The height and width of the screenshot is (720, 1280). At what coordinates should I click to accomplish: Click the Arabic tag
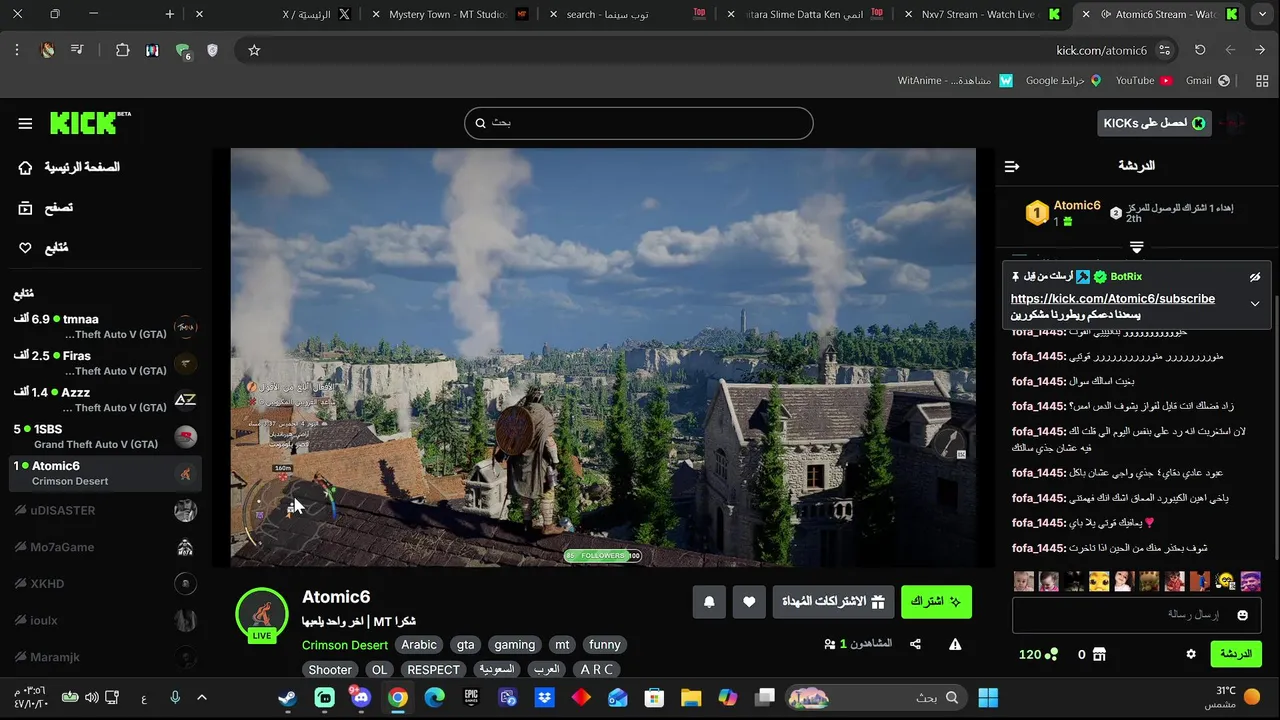(x=419, y=645)
